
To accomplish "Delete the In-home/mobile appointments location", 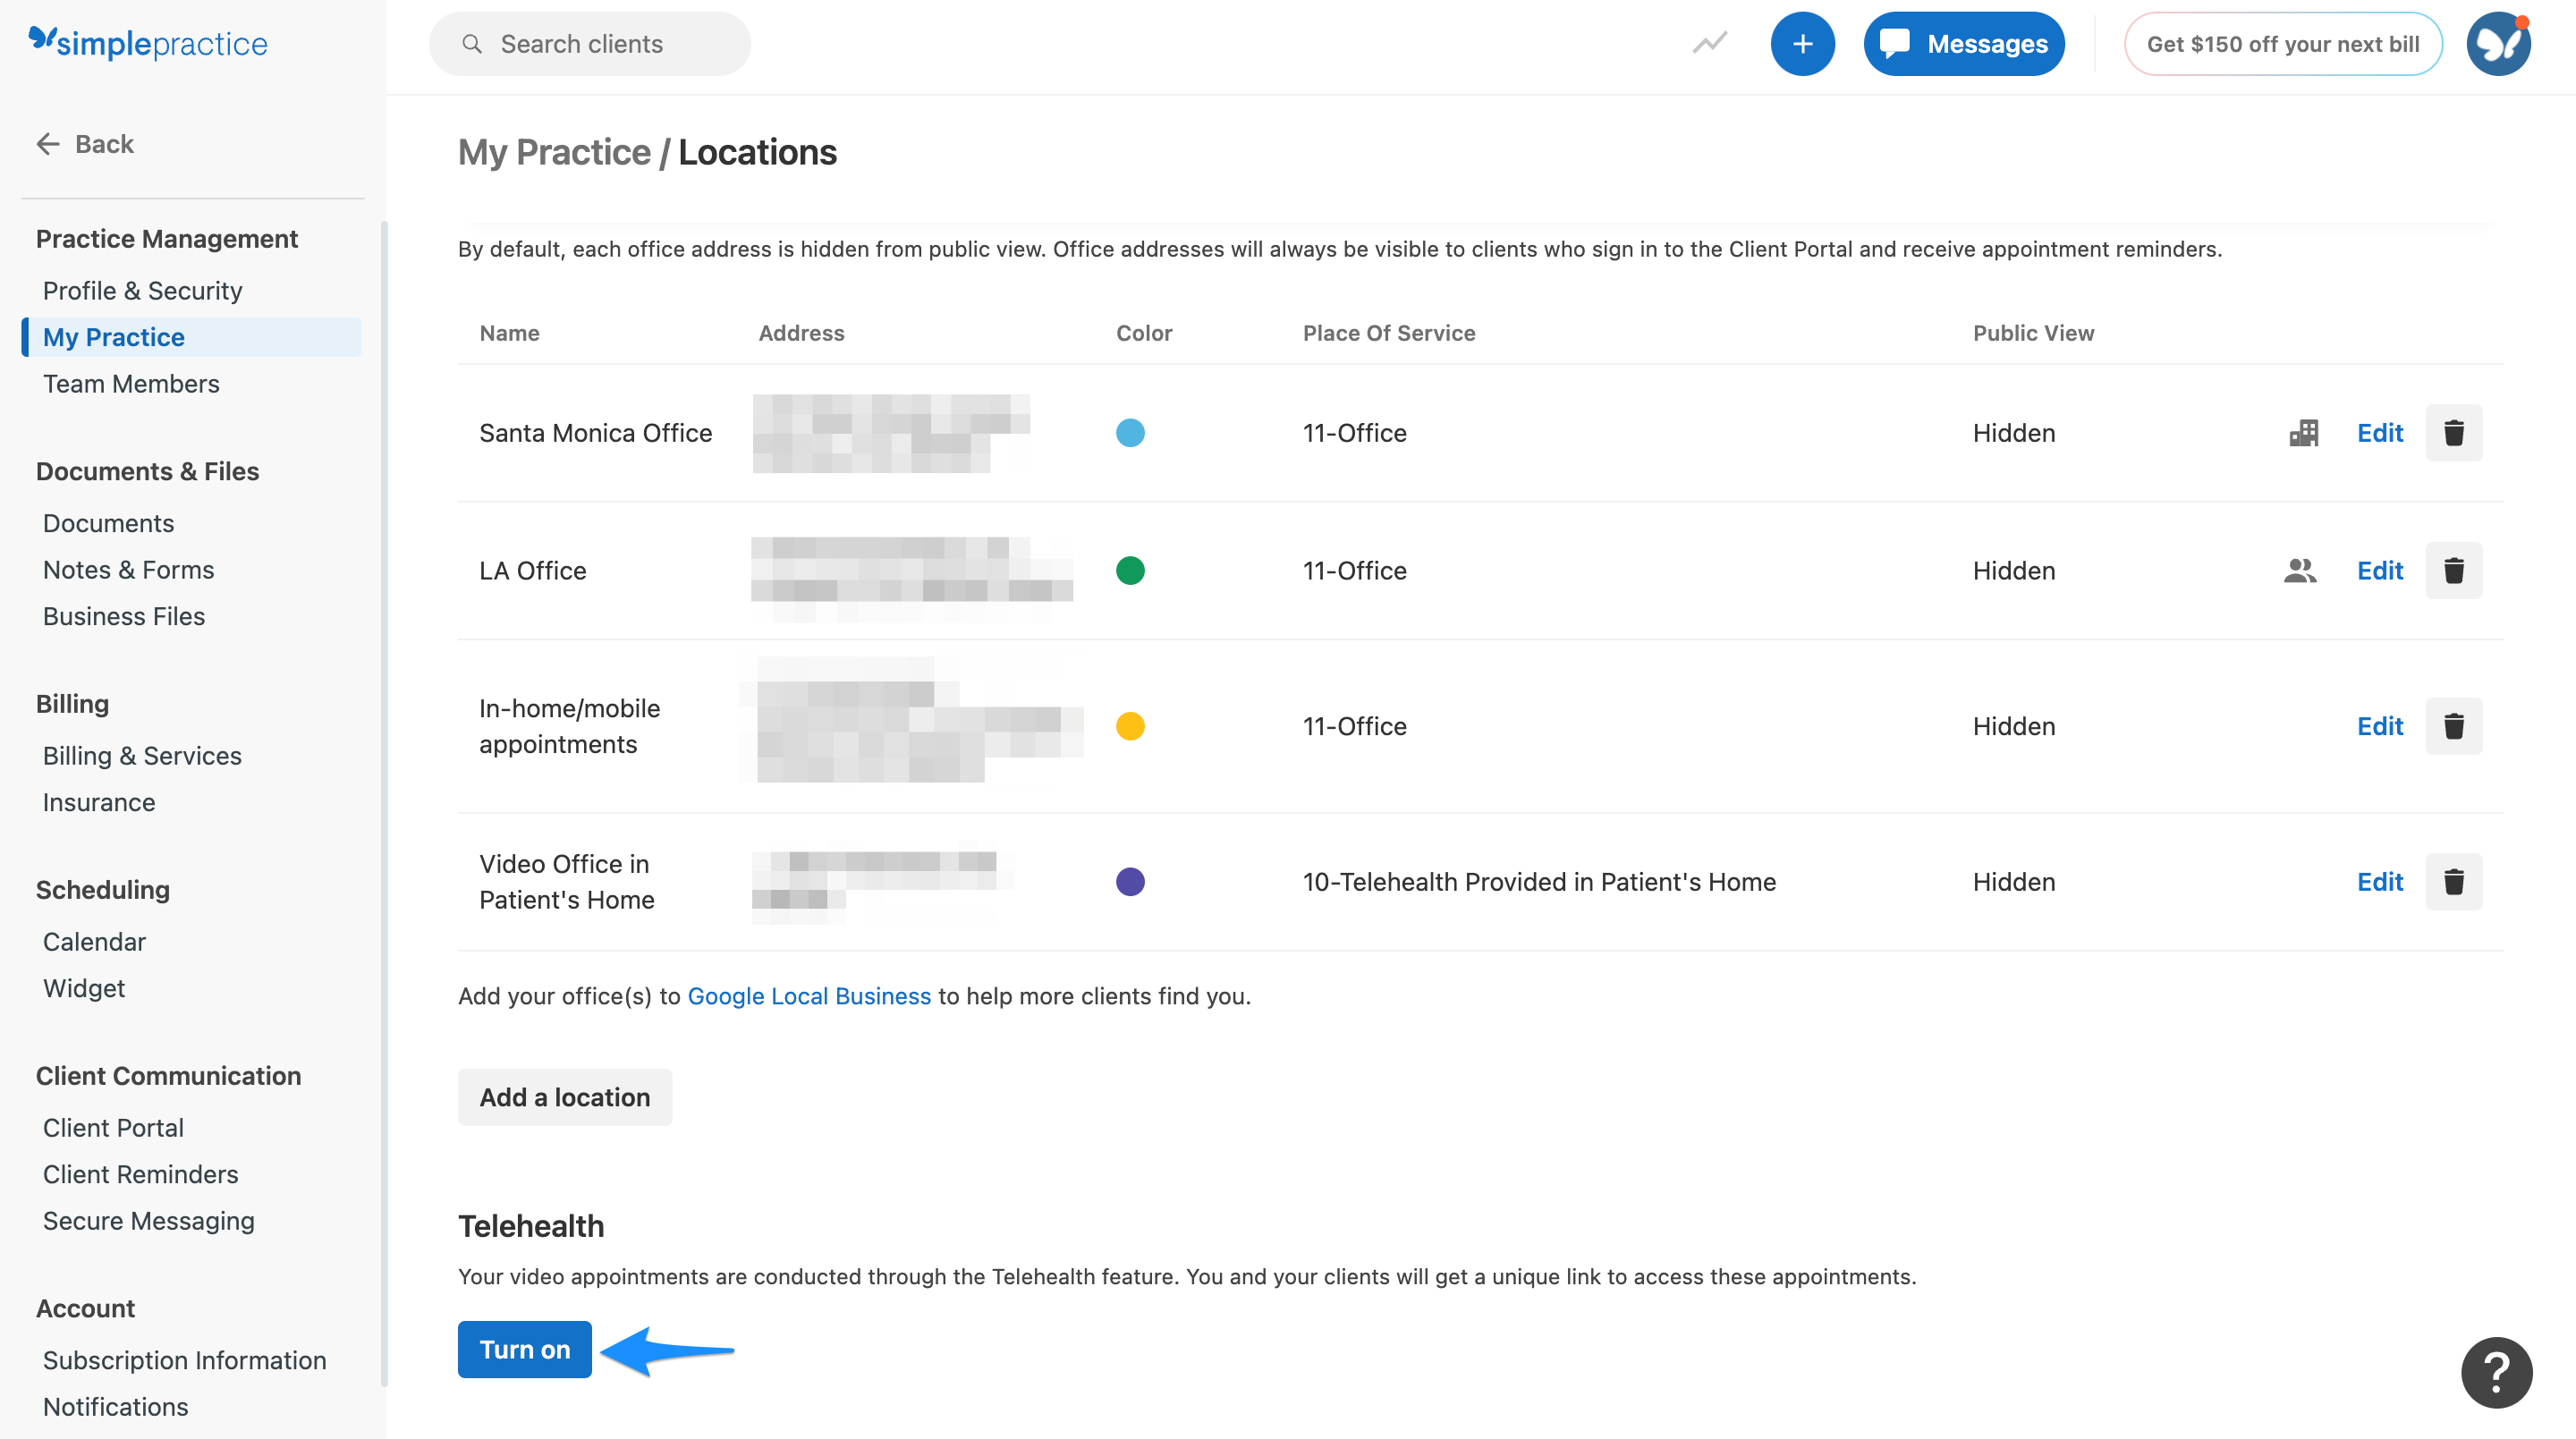I will (x=2454, y=726).
